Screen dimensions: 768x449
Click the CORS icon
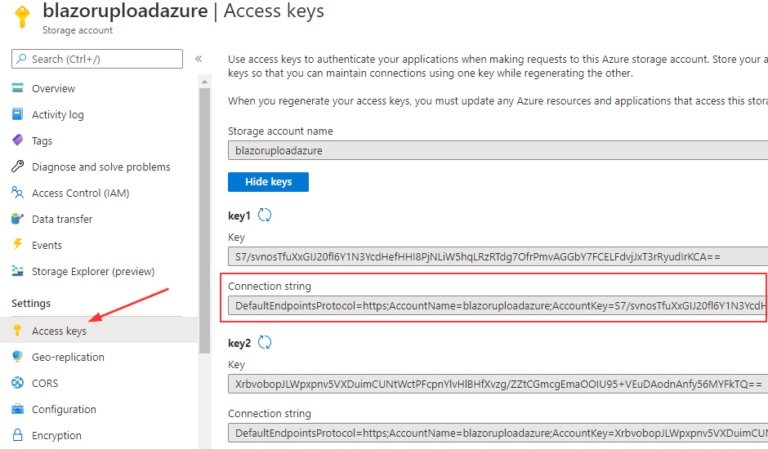(18, 382)
